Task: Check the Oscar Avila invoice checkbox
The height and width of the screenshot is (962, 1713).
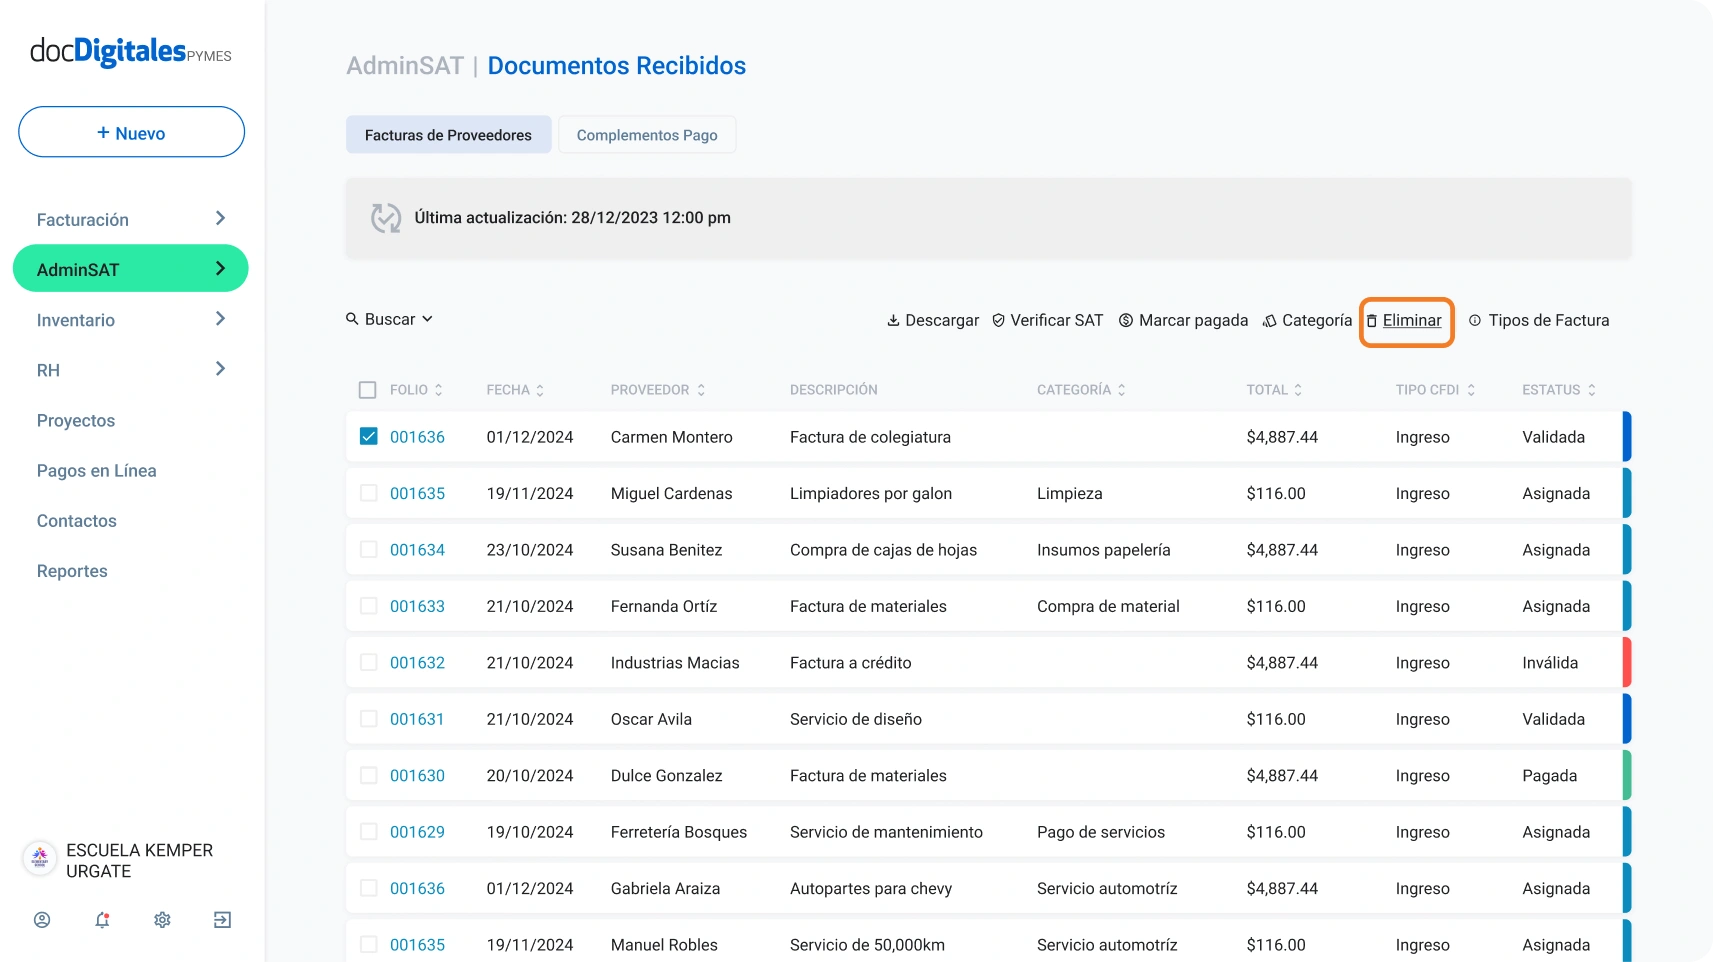Action: point(369,719)
